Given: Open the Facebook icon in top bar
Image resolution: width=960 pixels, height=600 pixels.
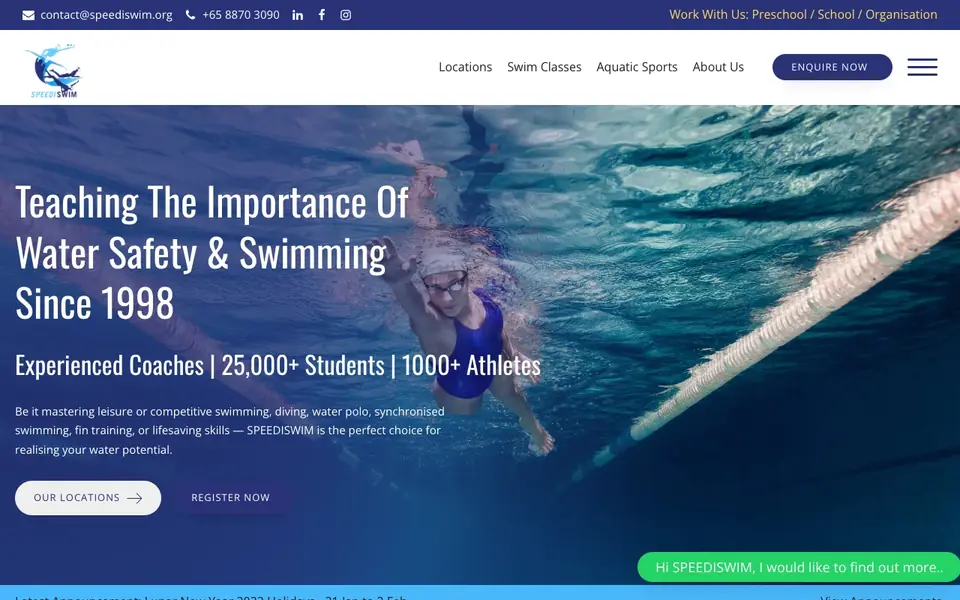Looking at the screenshot, I should click(x=321, y=15).
